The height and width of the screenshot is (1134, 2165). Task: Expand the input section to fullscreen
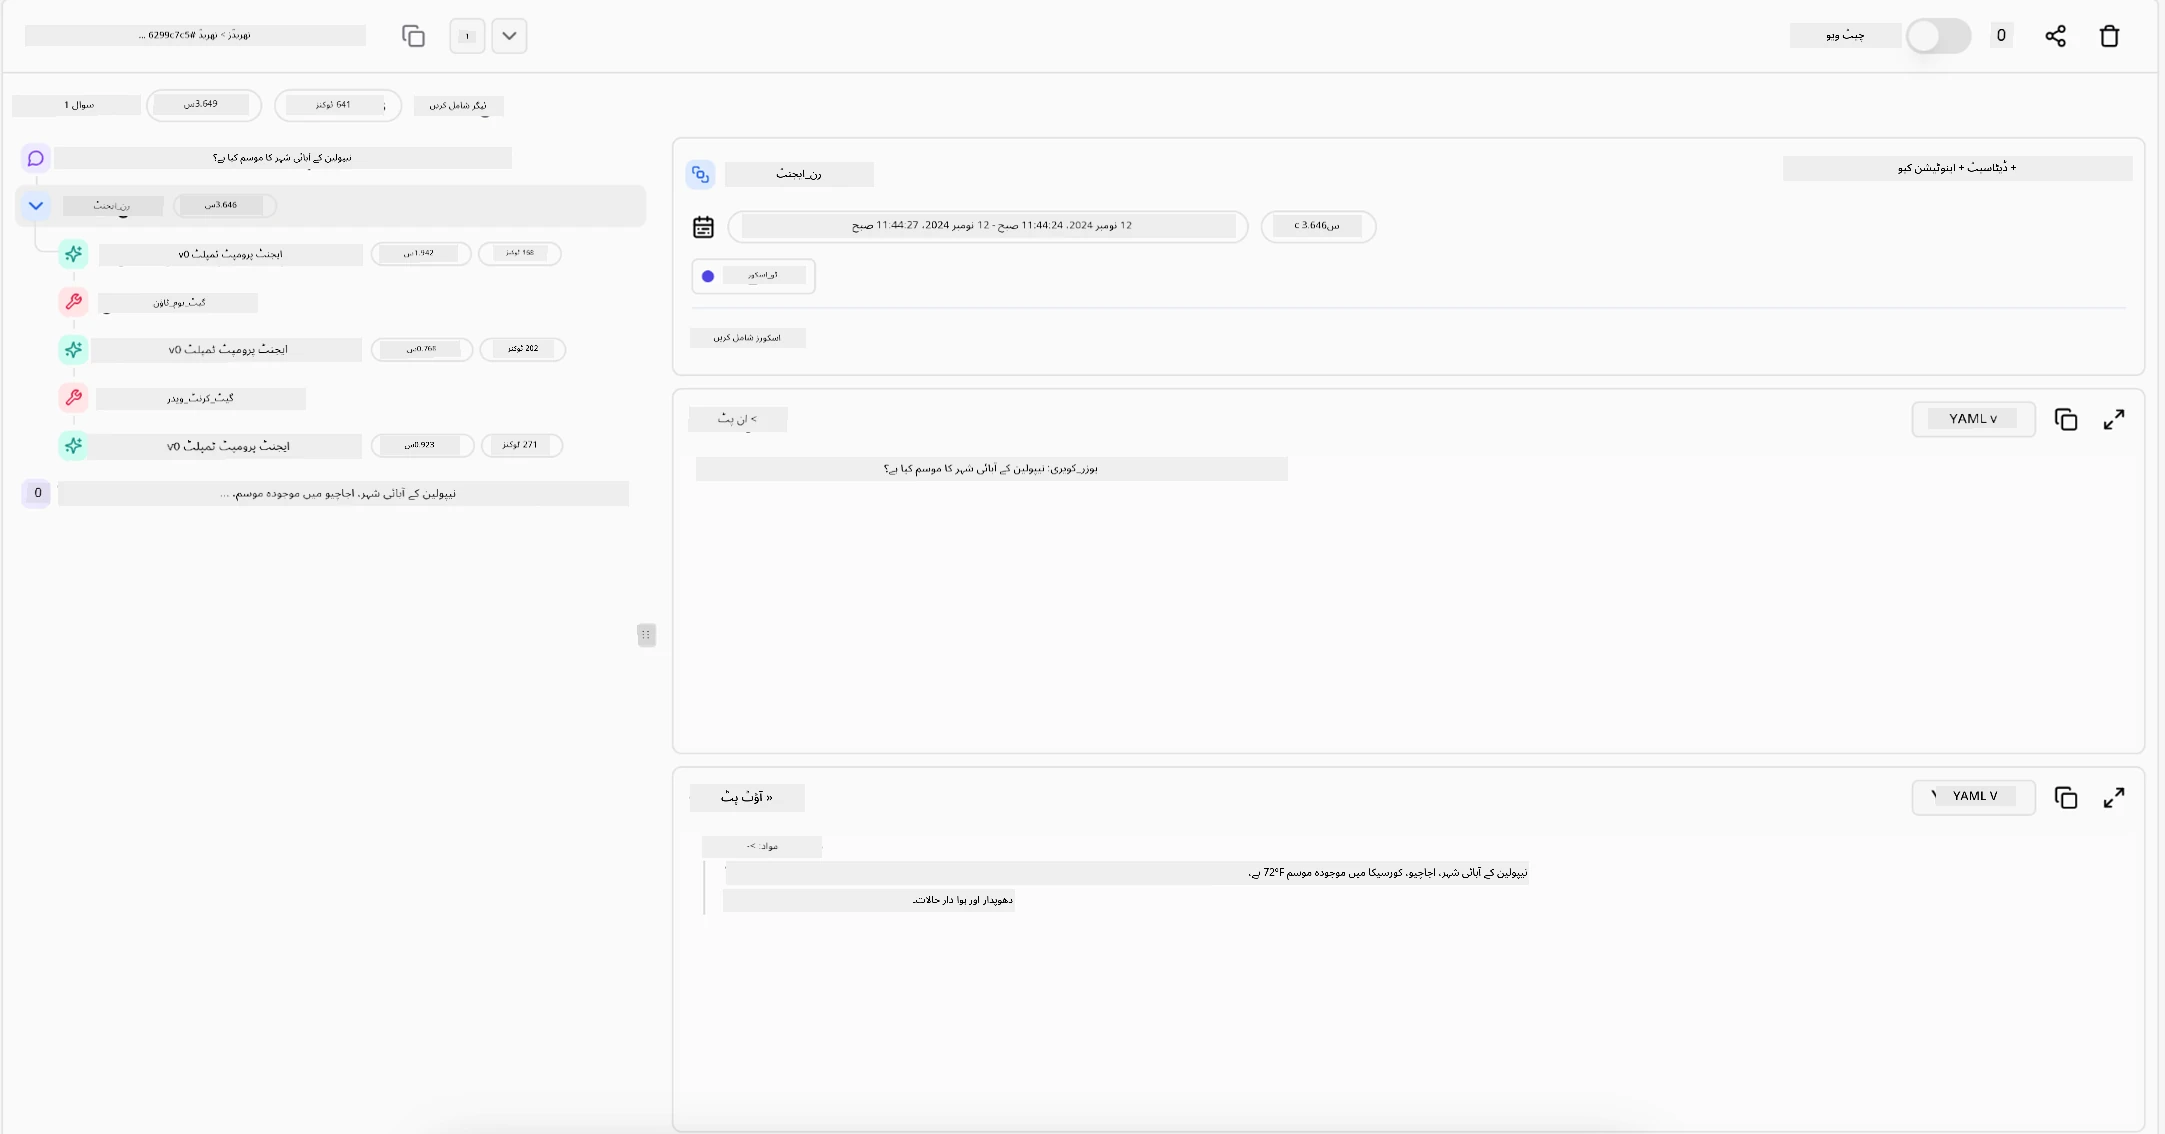pyautogui.click(x=2113, y=420)
